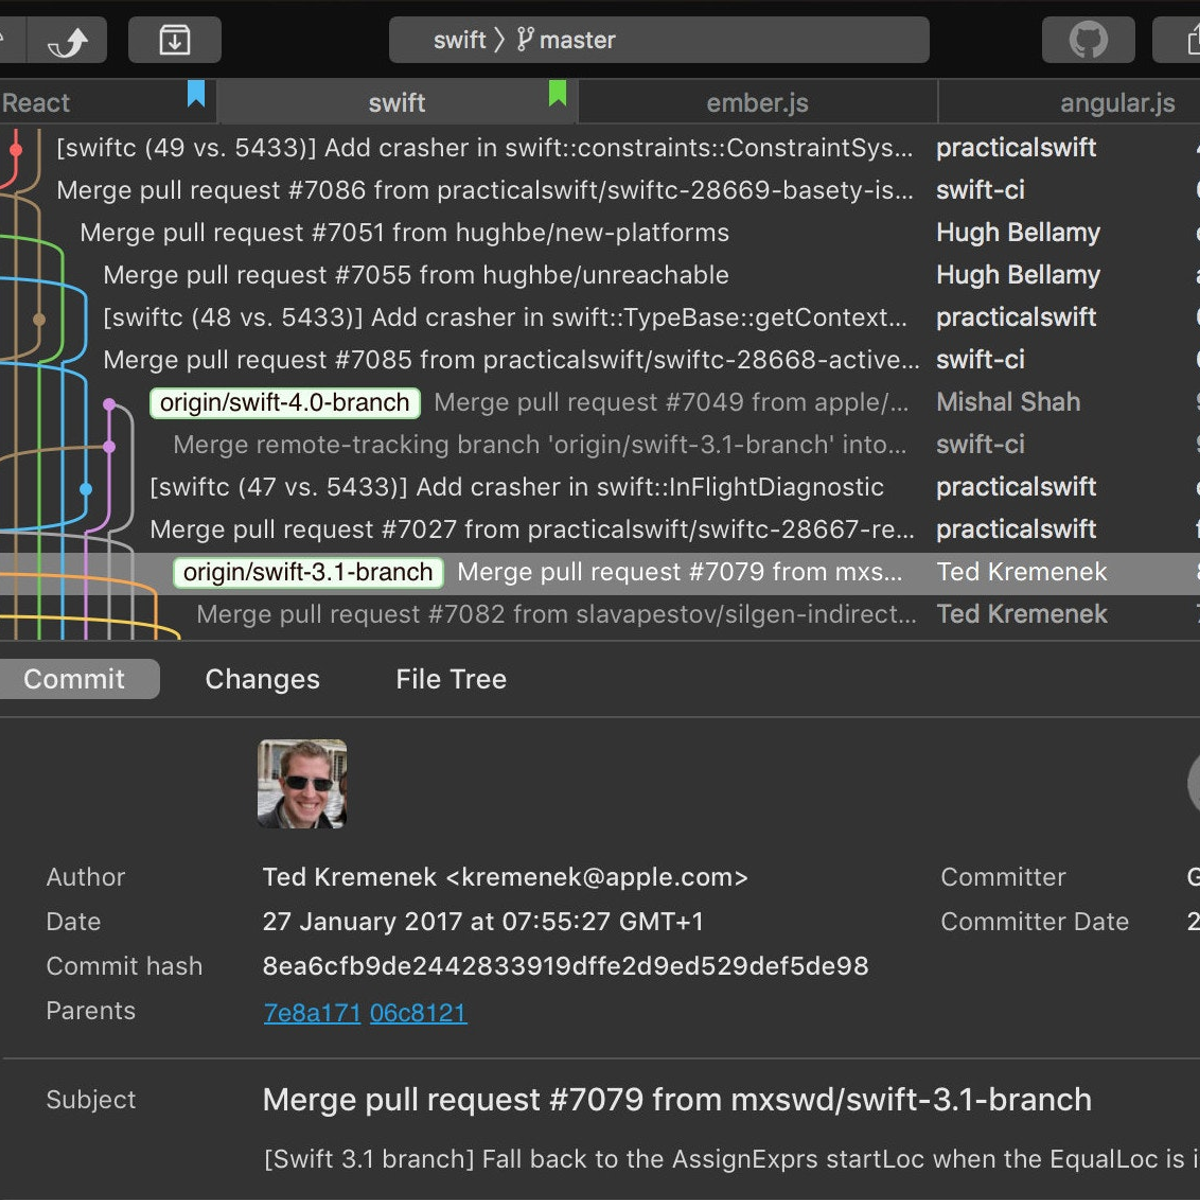
Task: Open the swift master branch selector
Action: tap(659, 40)
